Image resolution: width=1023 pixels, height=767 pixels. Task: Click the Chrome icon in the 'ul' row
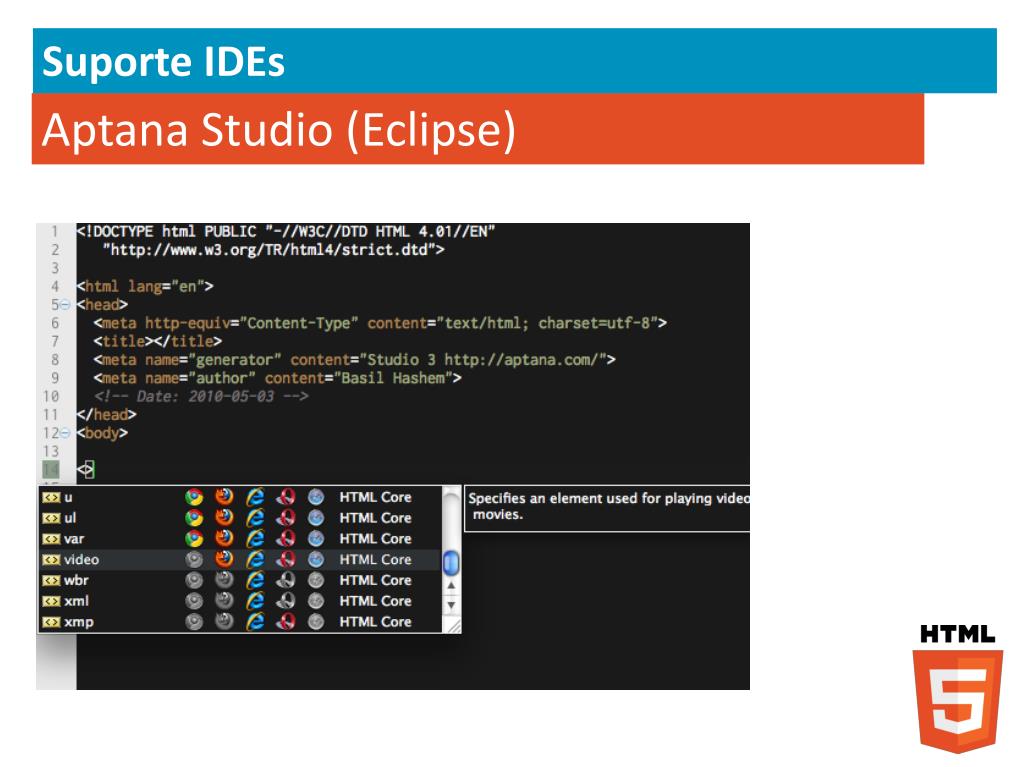tap(194, 519)
